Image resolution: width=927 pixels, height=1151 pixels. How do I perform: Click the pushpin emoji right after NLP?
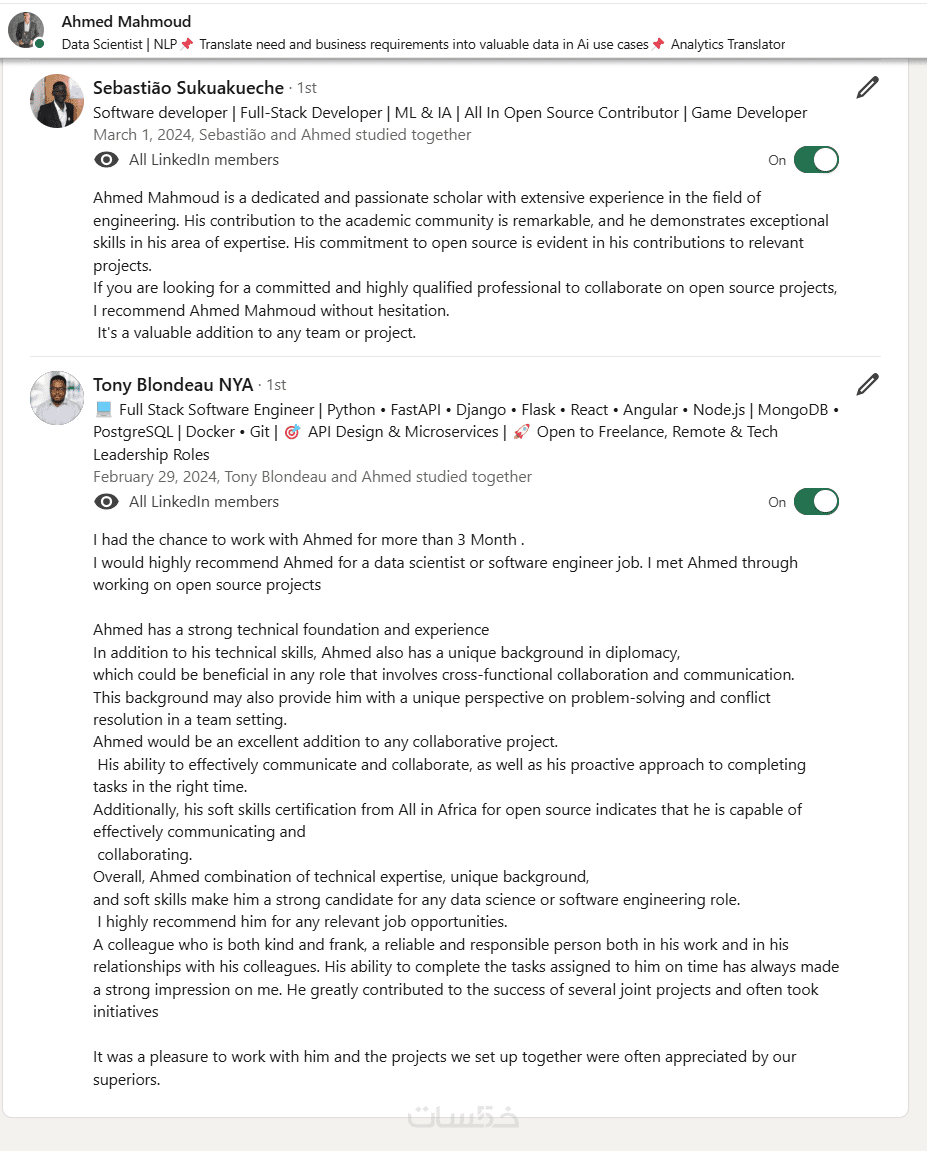click(187, 44)
